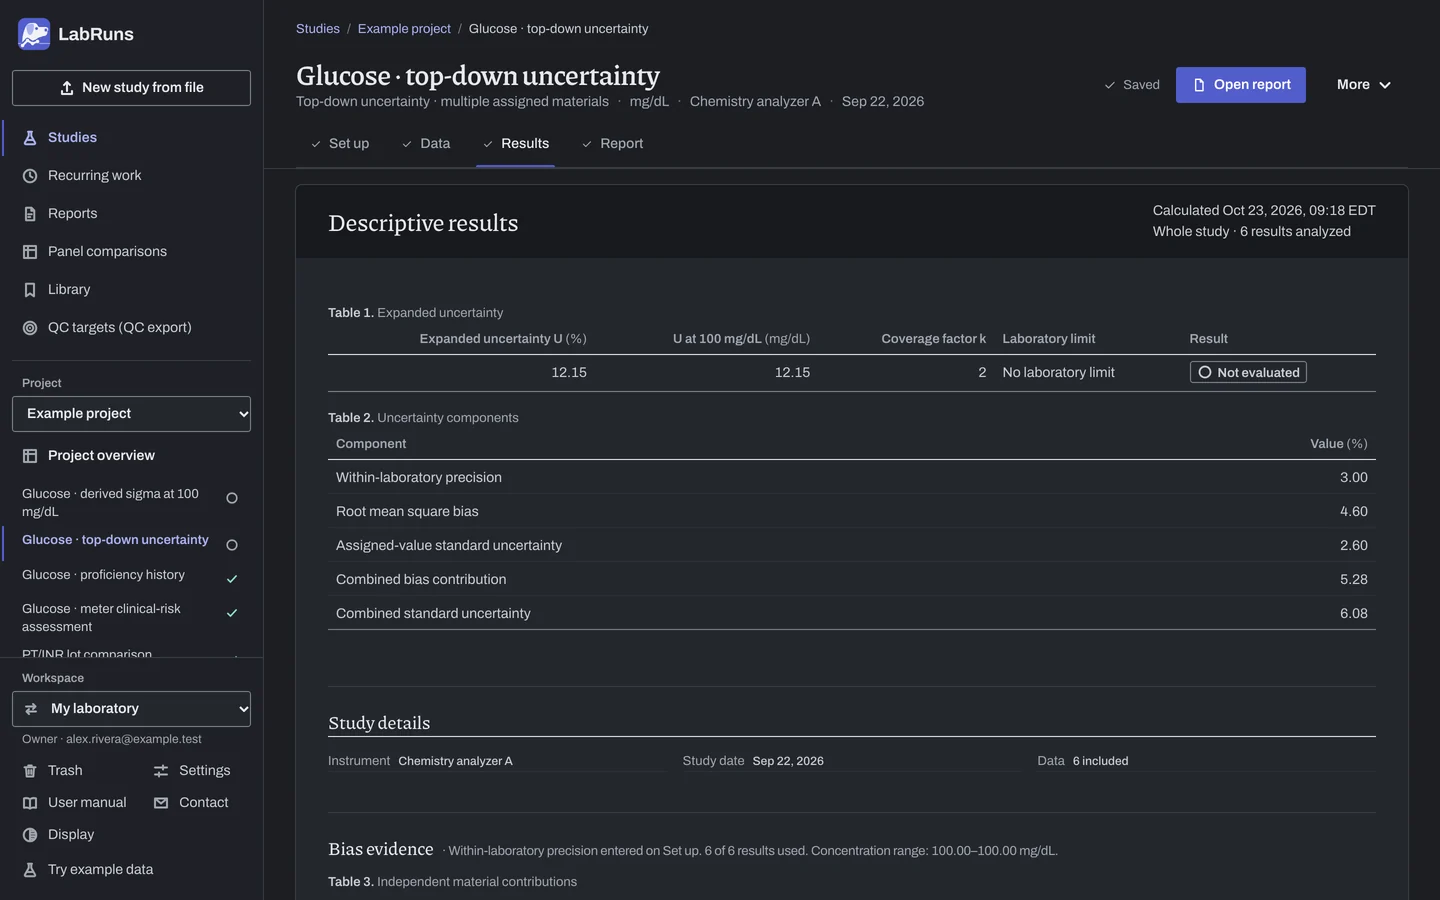Open Reports document icon in sidebar
This screenshot has width=1440, height=900.
tap(30, 214)
